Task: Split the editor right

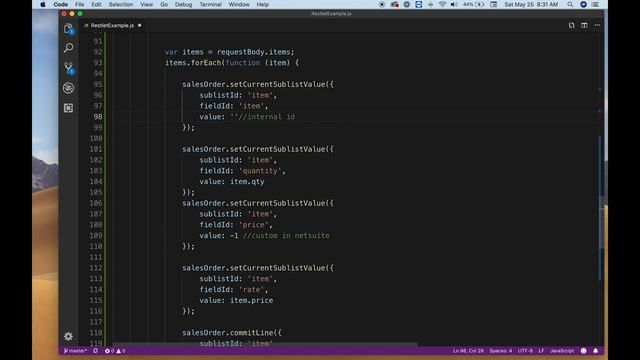Action: pyautogui.click(x=584, y=25)
